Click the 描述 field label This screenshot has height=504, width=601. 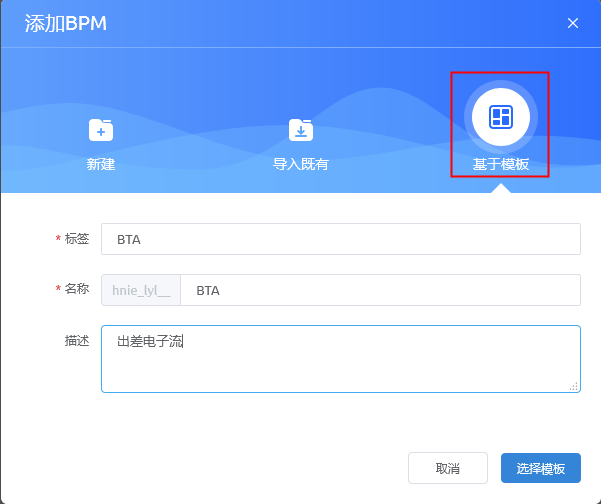(x=77, y=341)
